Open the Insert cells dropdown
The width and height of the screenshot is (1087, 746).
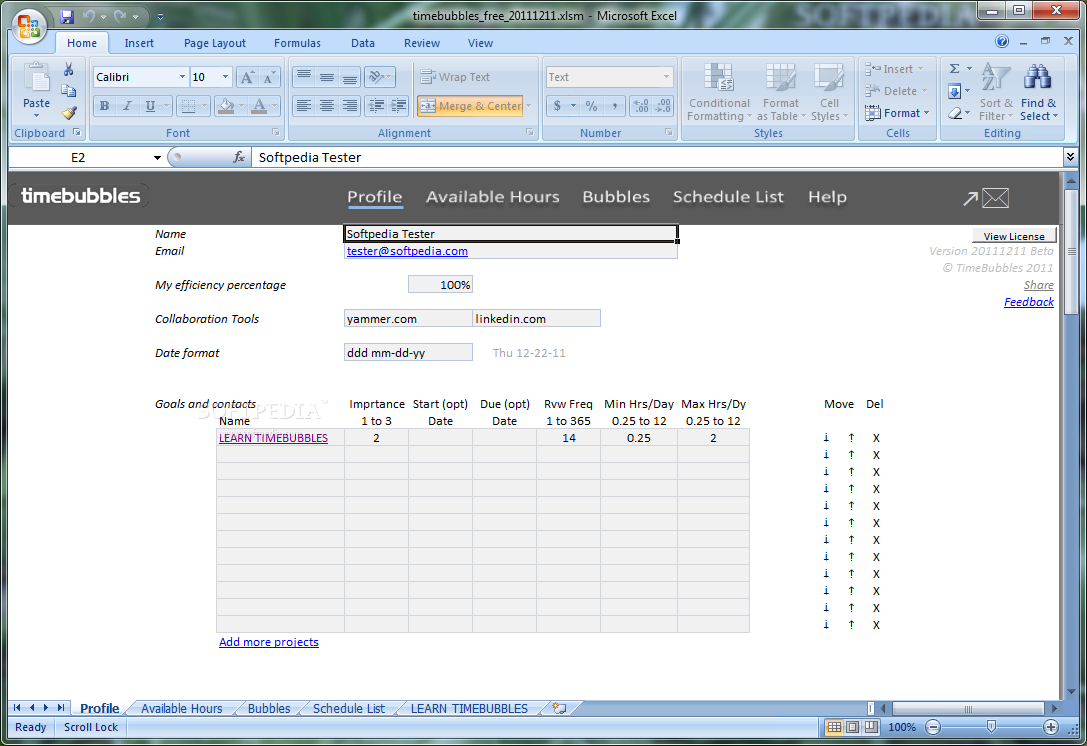[x=894, y=69]
